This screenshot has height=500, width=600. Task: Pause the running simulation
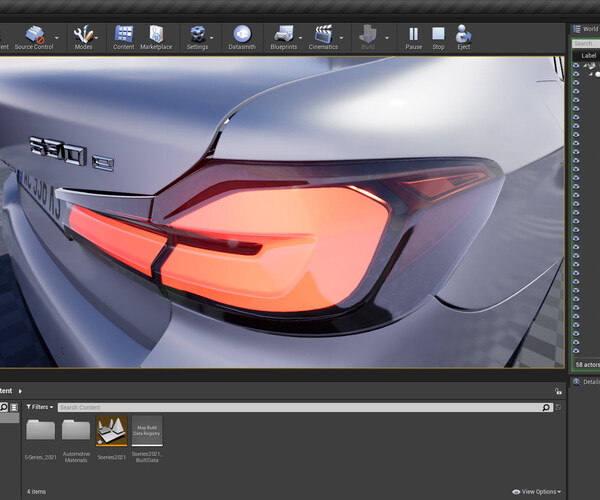pyautogui.click(x=414, y=37)
